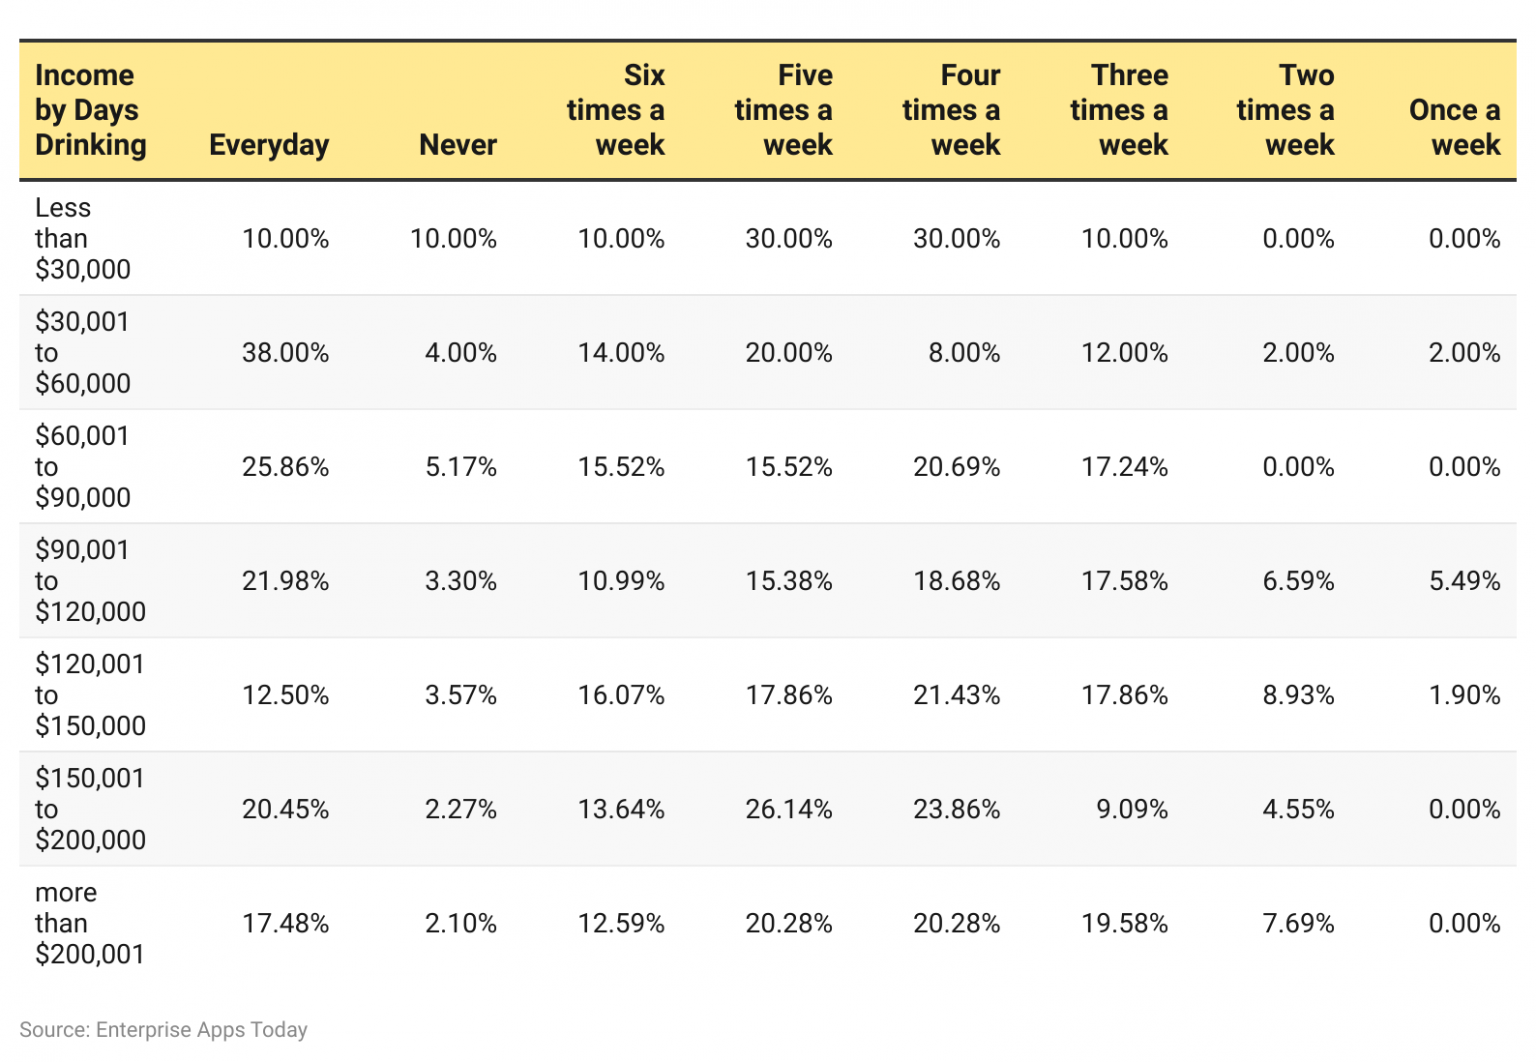Select the $120,001 to $150,000 row label

[90, 694]
